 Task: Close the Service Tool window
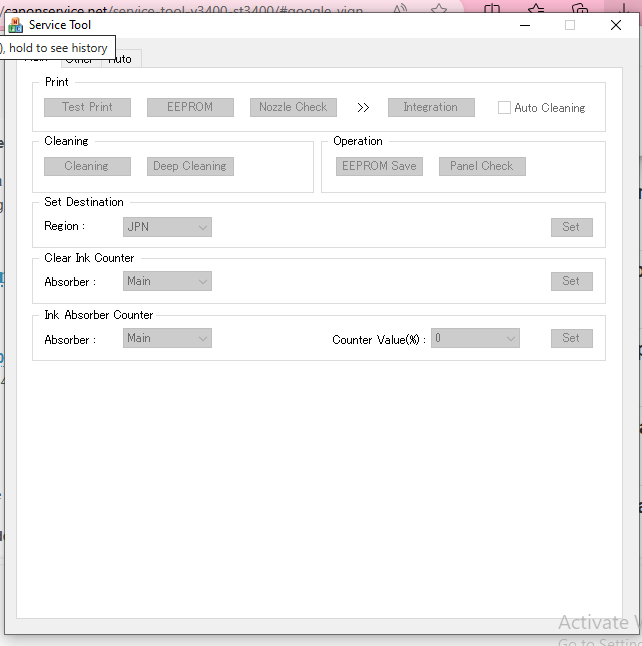[615, 25]
